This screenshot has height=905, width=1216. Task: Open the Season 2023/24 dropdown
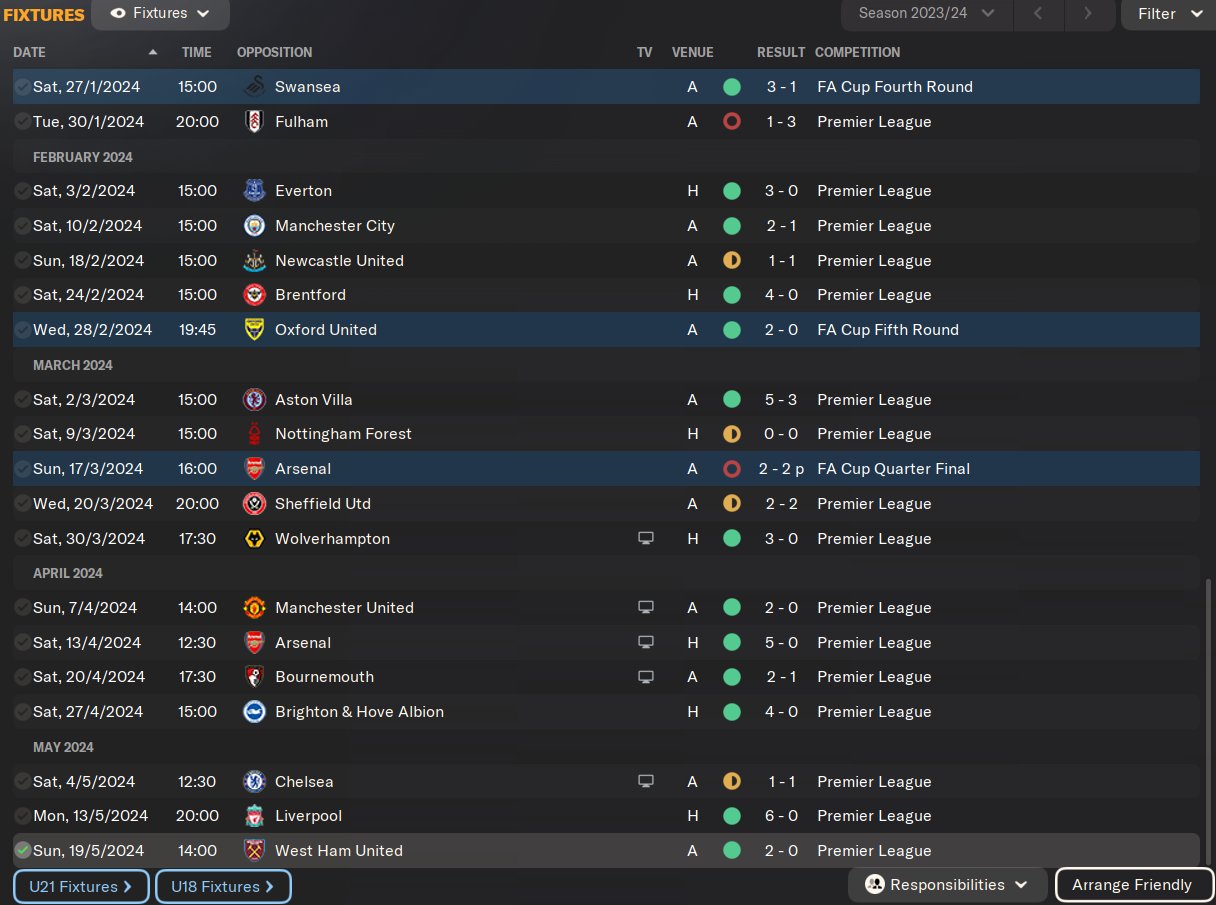pyautogui.click(x=927, y=14)
